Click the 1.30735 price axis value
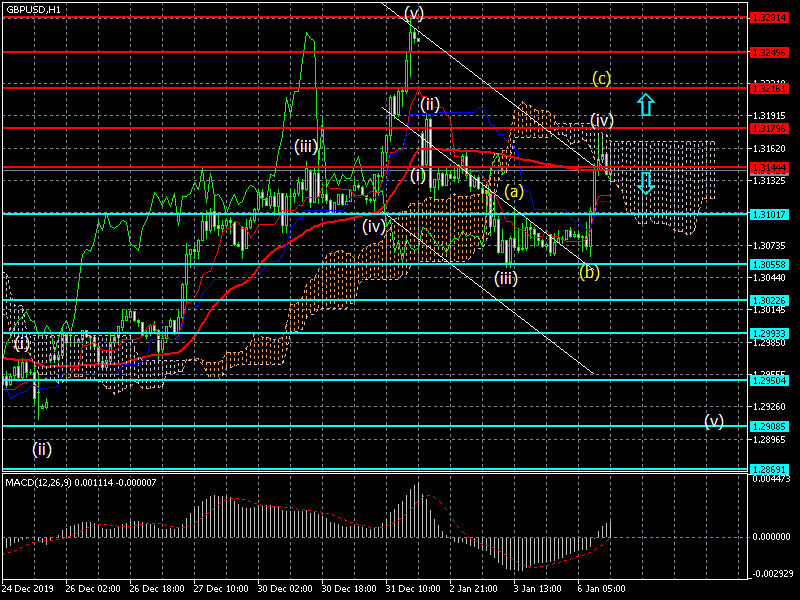This screenshot has height=600, width=800. point(769,245)
